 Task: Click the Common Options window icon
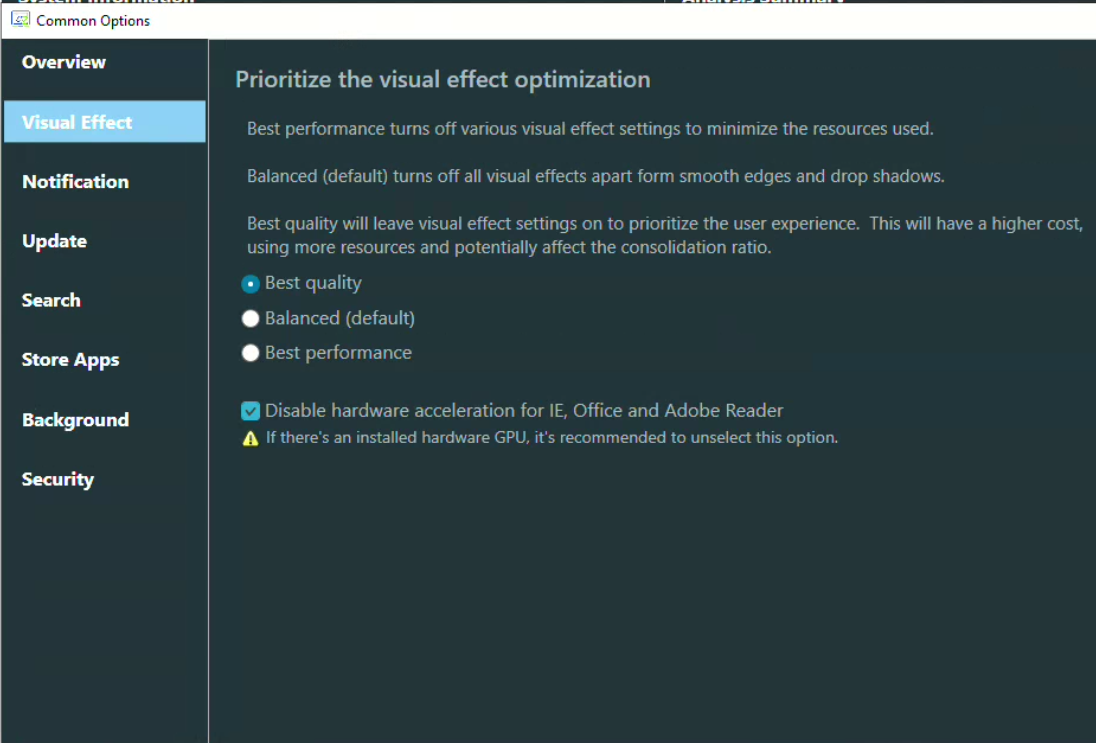(20, 20)
